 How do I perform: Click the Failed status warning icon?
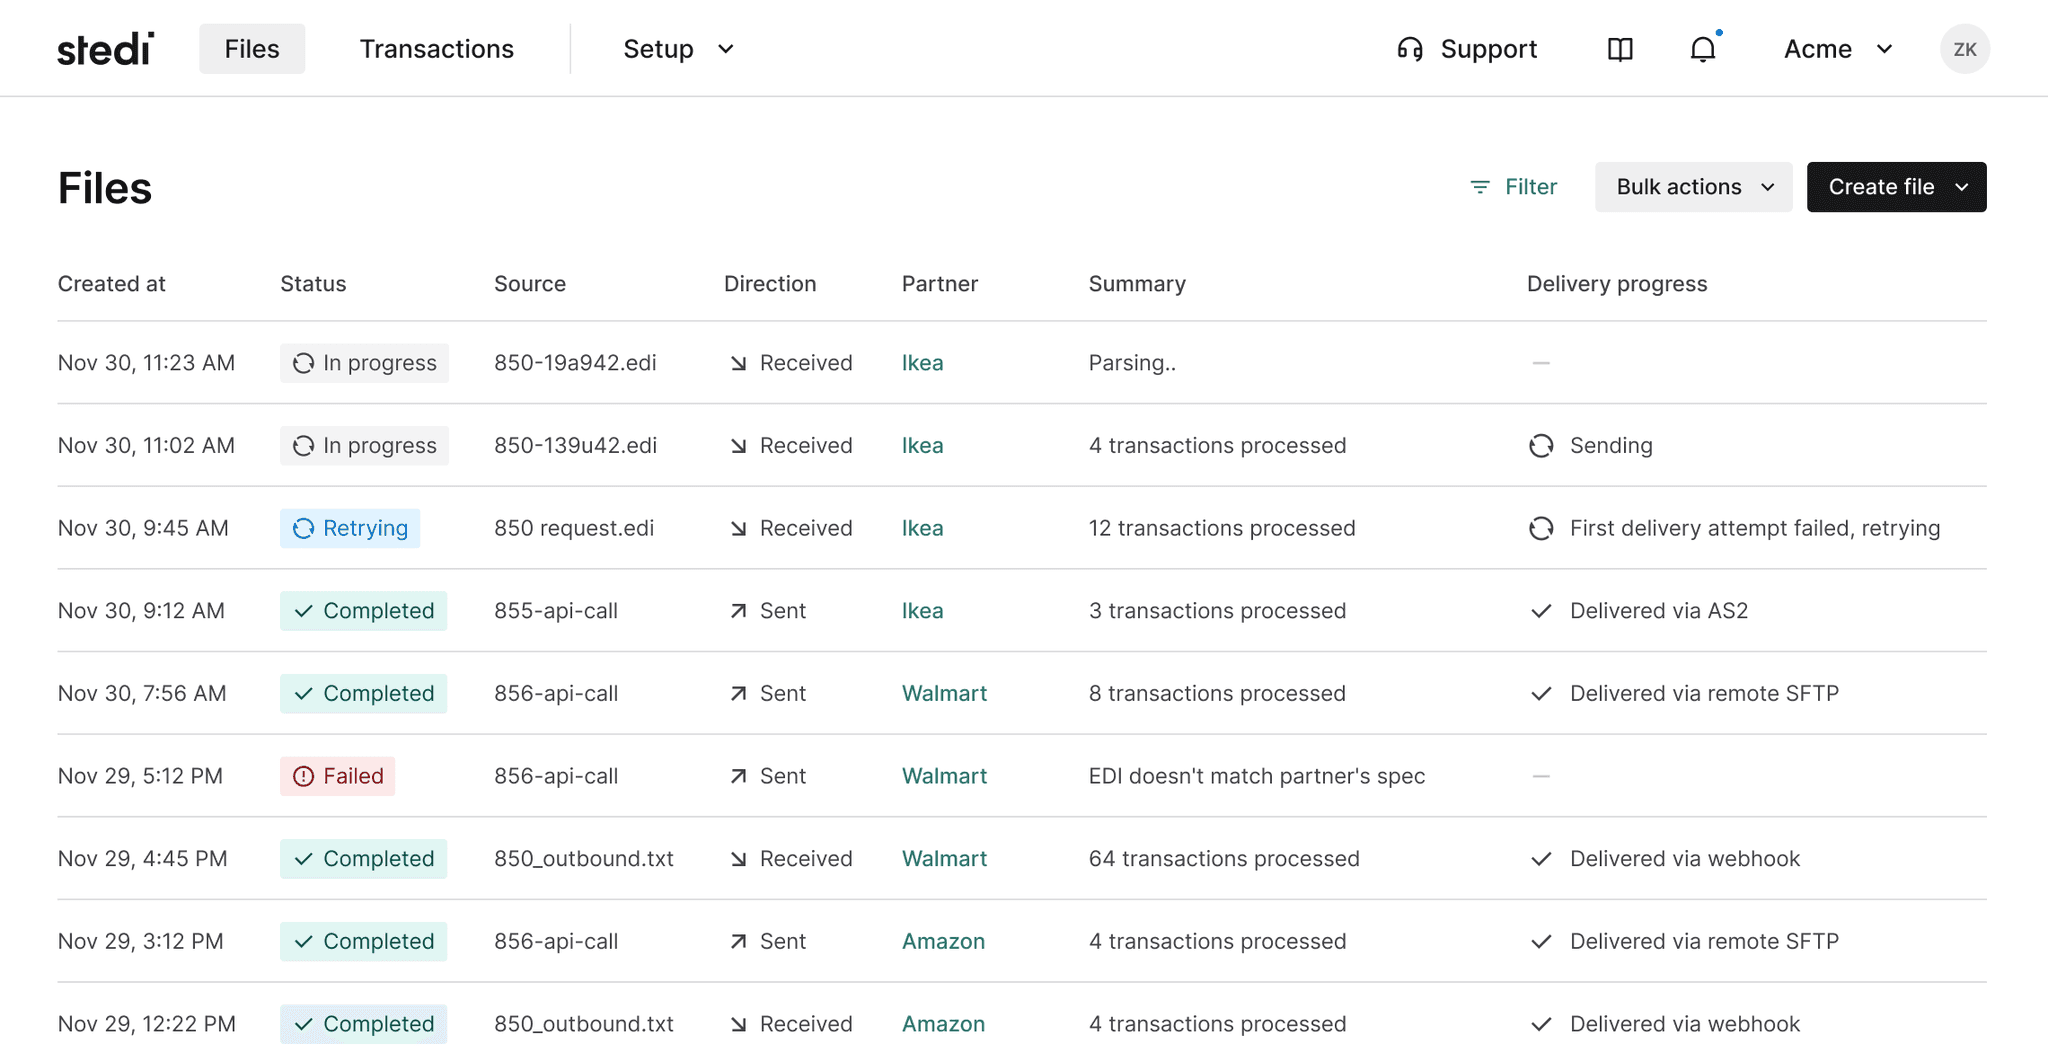pos(305,775)
